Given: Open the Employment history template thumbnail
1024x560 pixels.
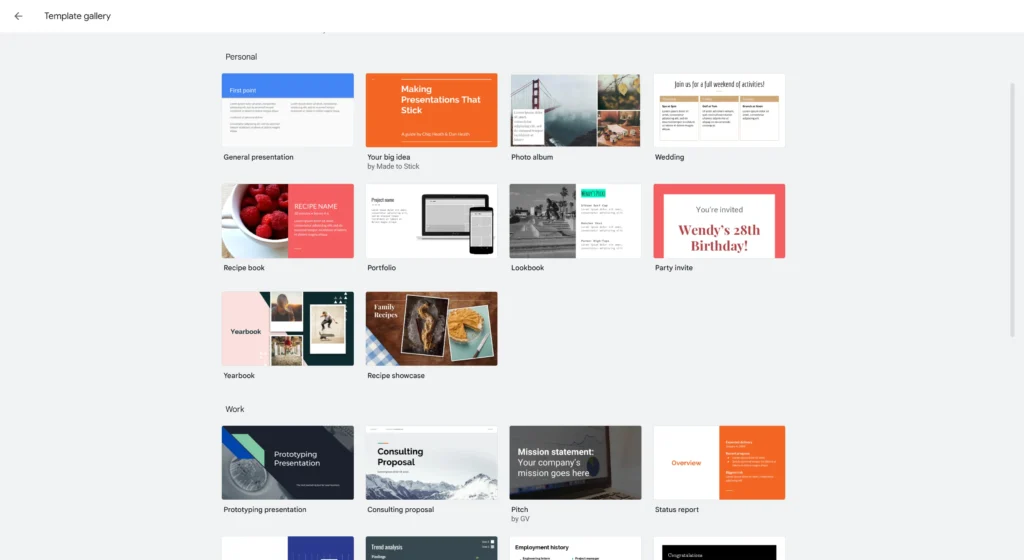Looking at the screenshot, I should [575, 548].
